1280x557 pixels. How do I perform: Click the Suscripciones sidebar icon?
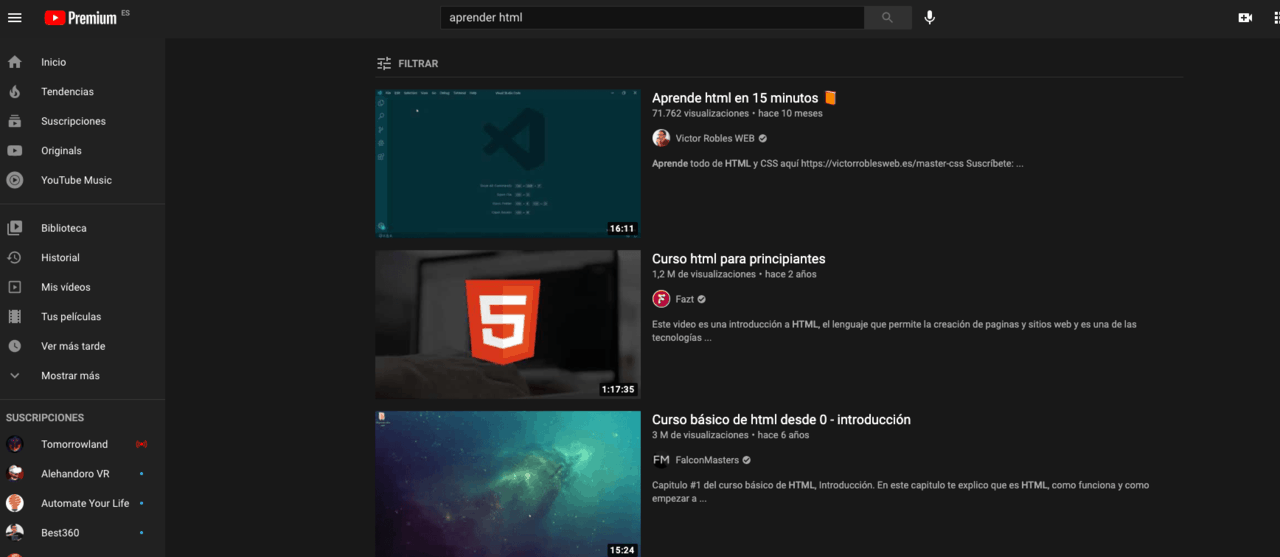click(x=15, y=121)
